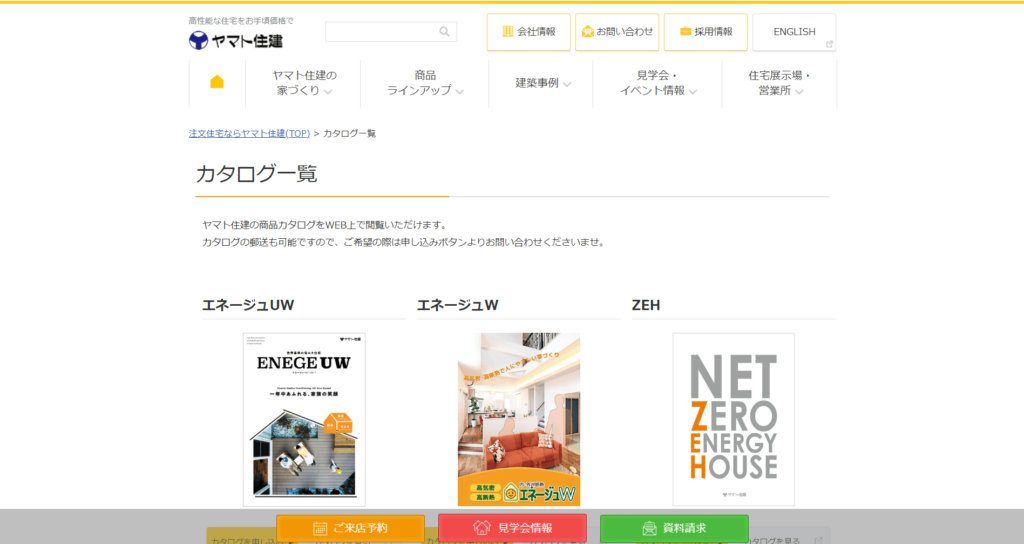The image size is (1024, 544).
Task: Click the house icon on 見学会情報
Action: click(x=481, y=528)
